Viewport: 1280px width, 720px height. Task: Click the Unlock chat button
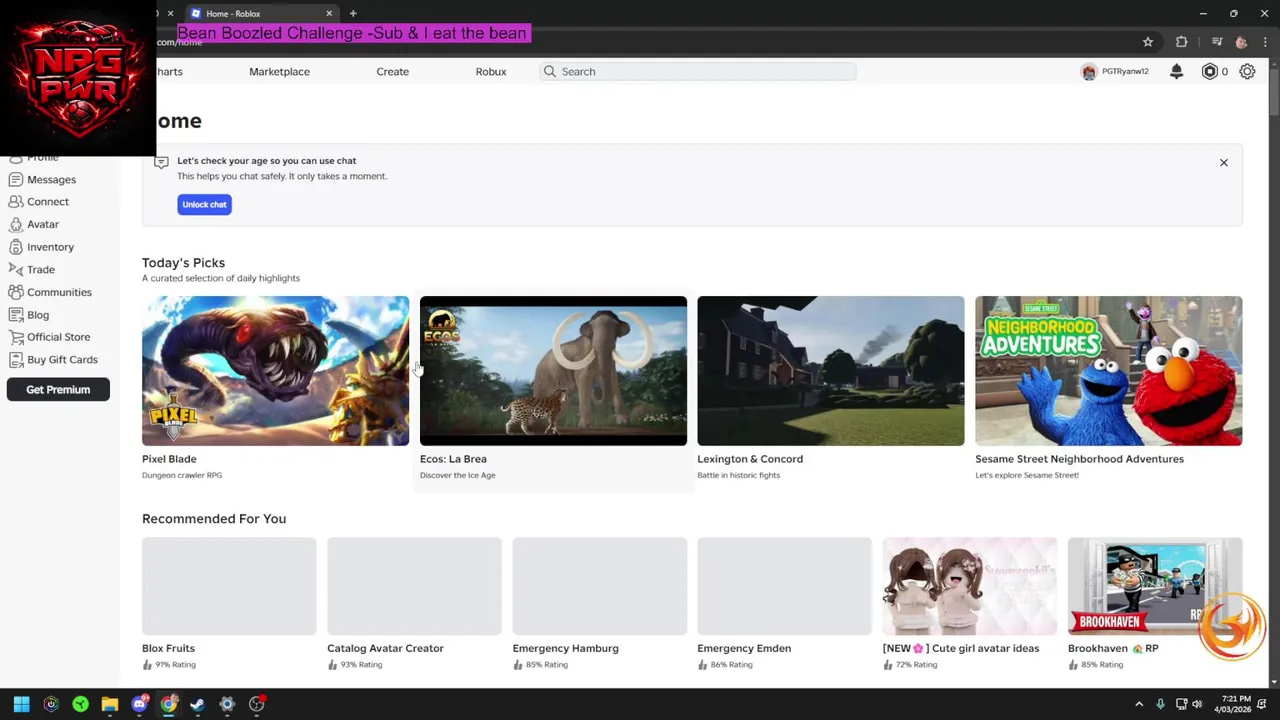(x=204, y=204)
